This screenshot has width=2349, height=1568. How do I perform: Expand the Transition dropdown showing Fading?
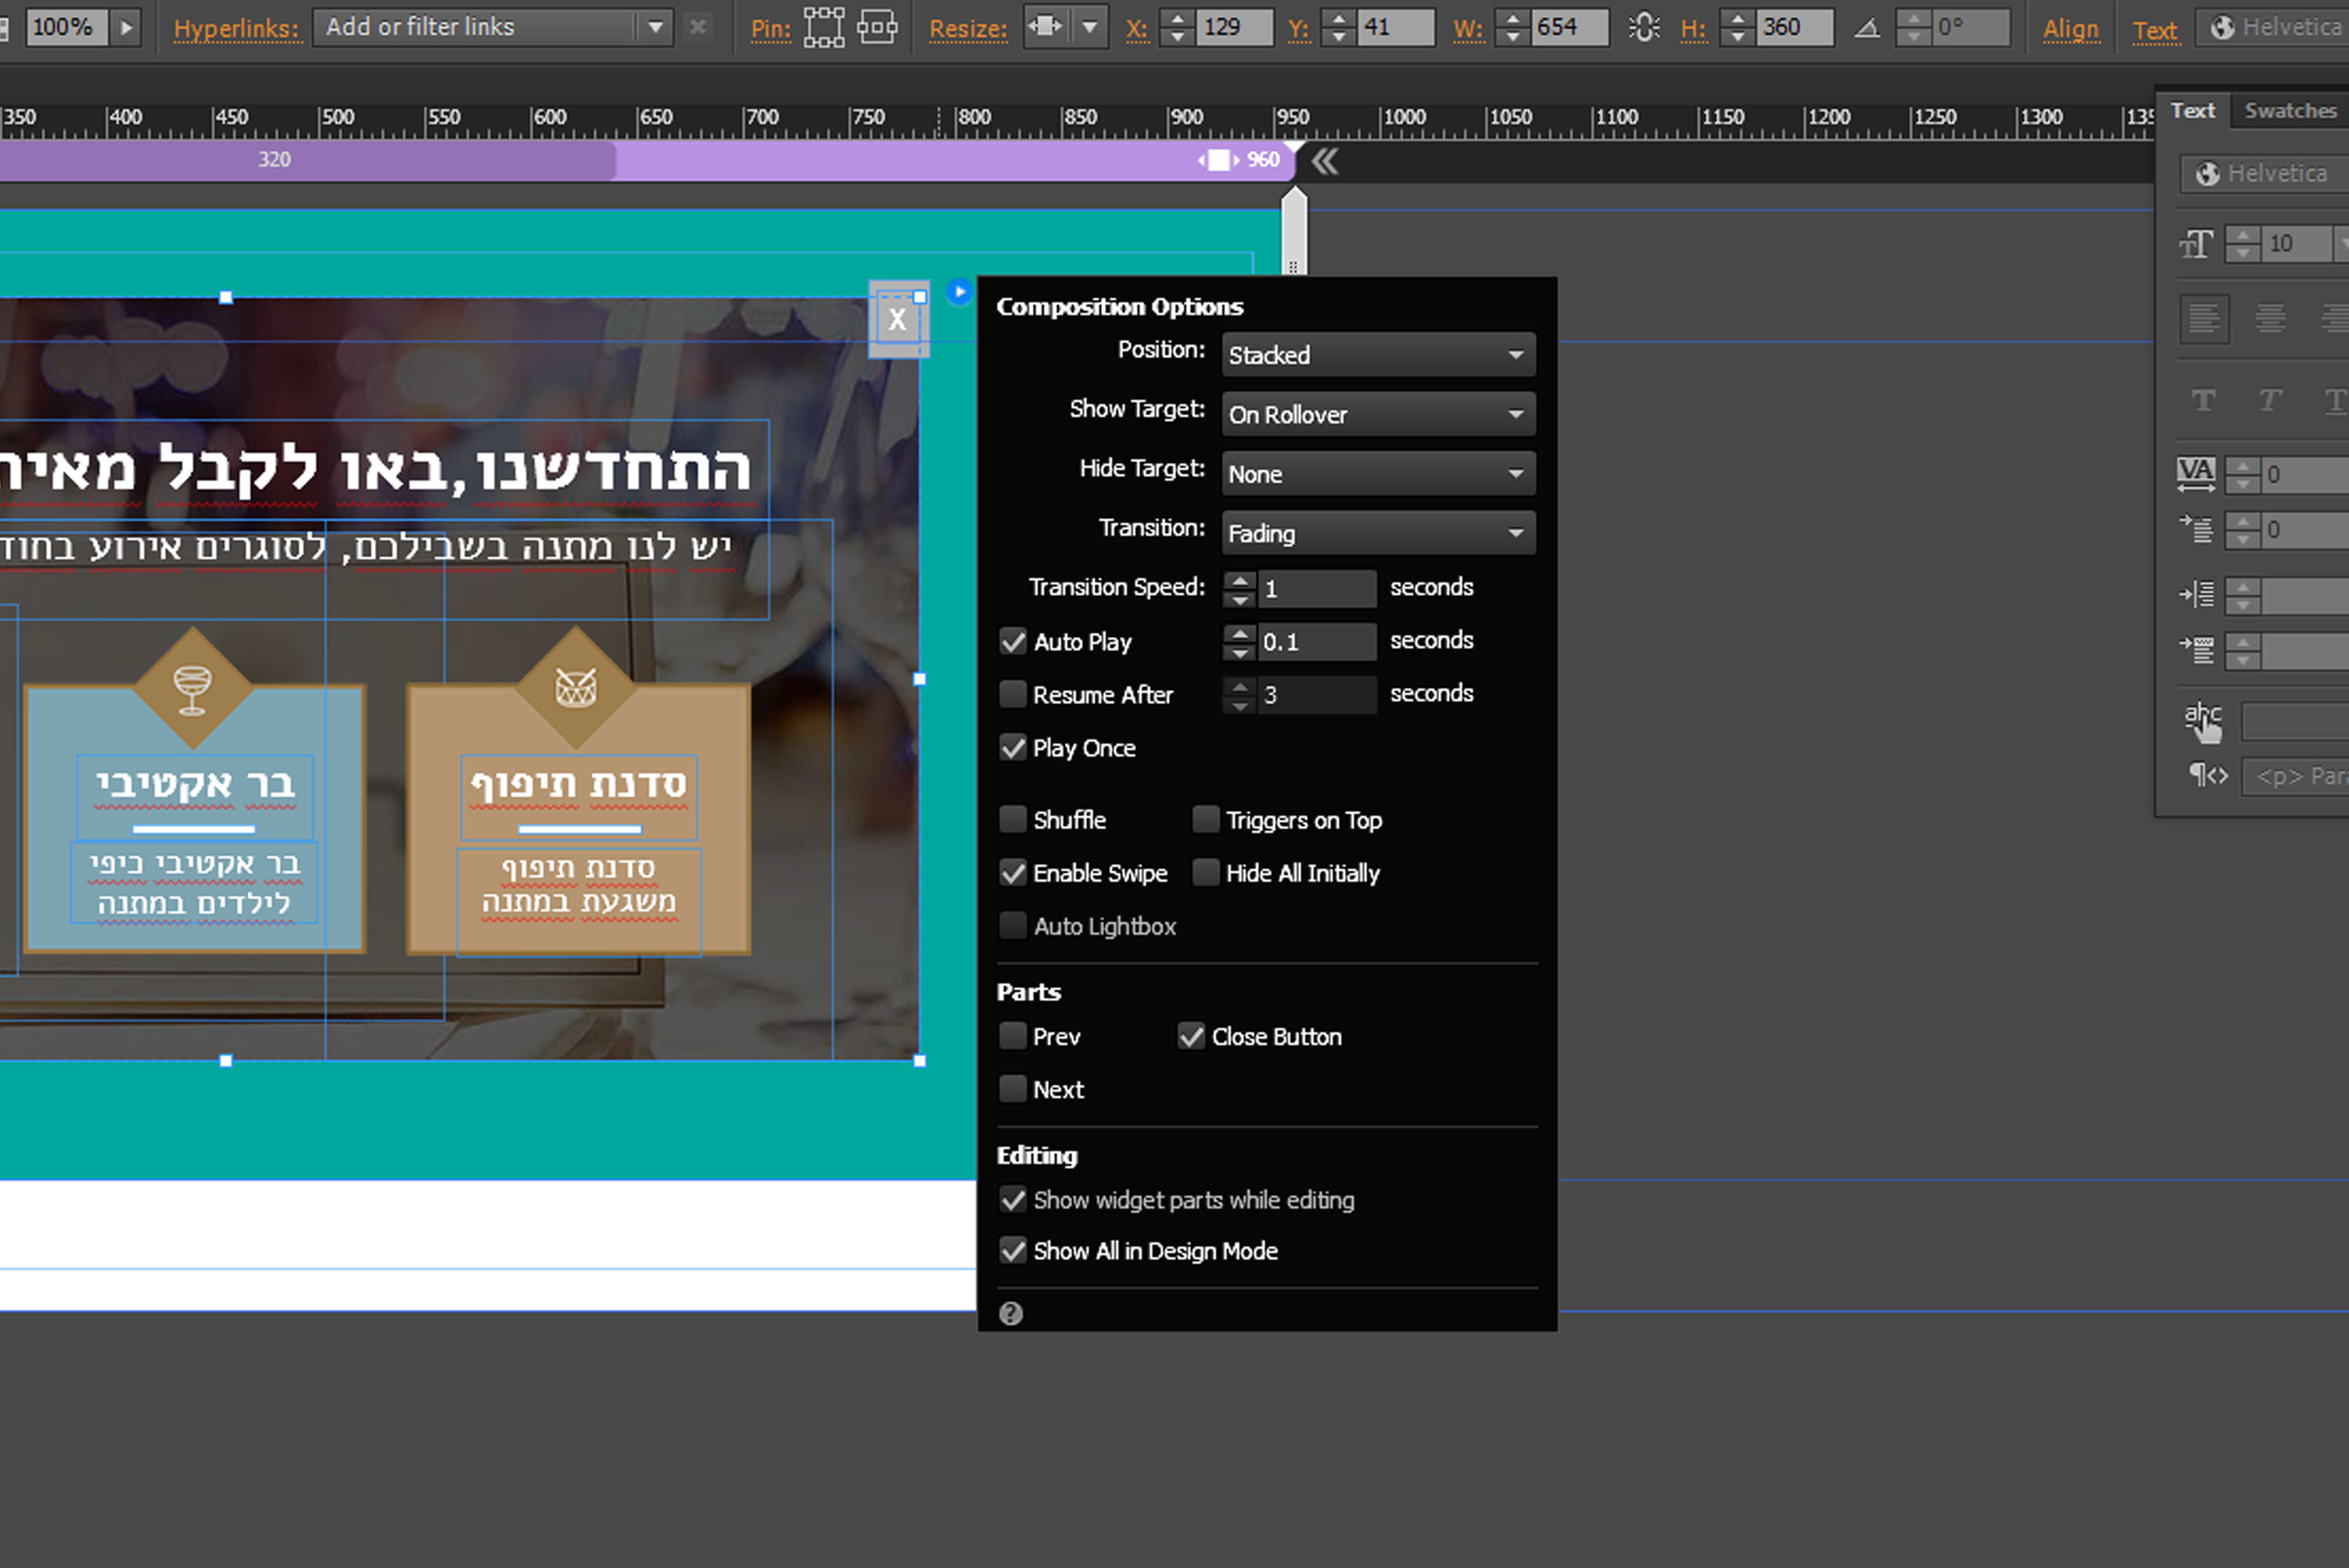click(1377, 533)
